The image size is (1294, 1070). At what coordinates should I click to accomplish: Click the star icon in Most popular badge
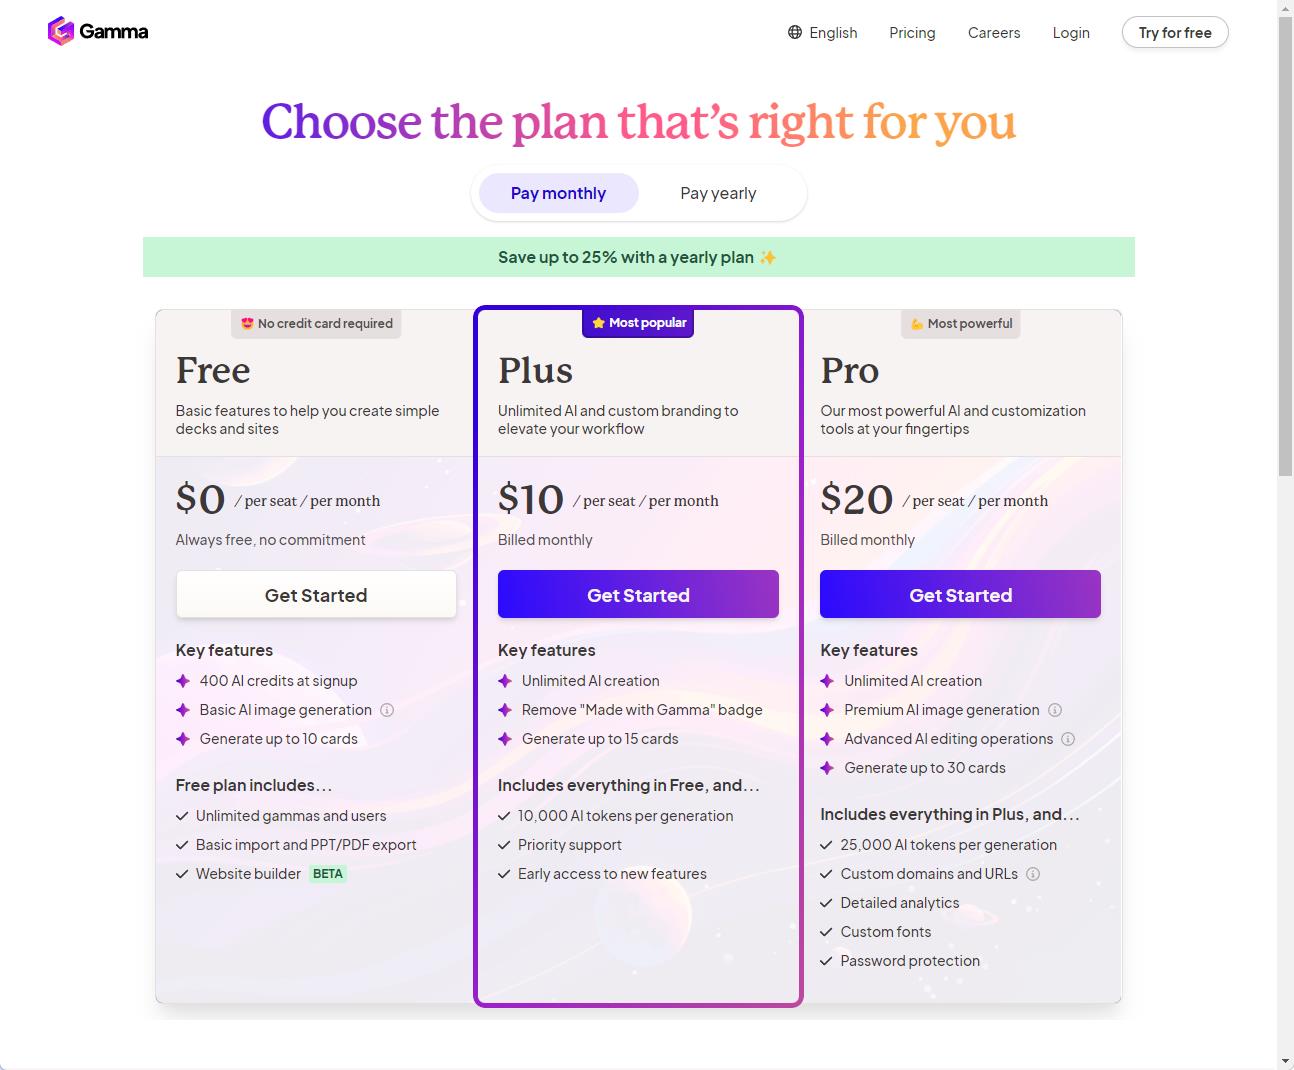coord(598,323)
